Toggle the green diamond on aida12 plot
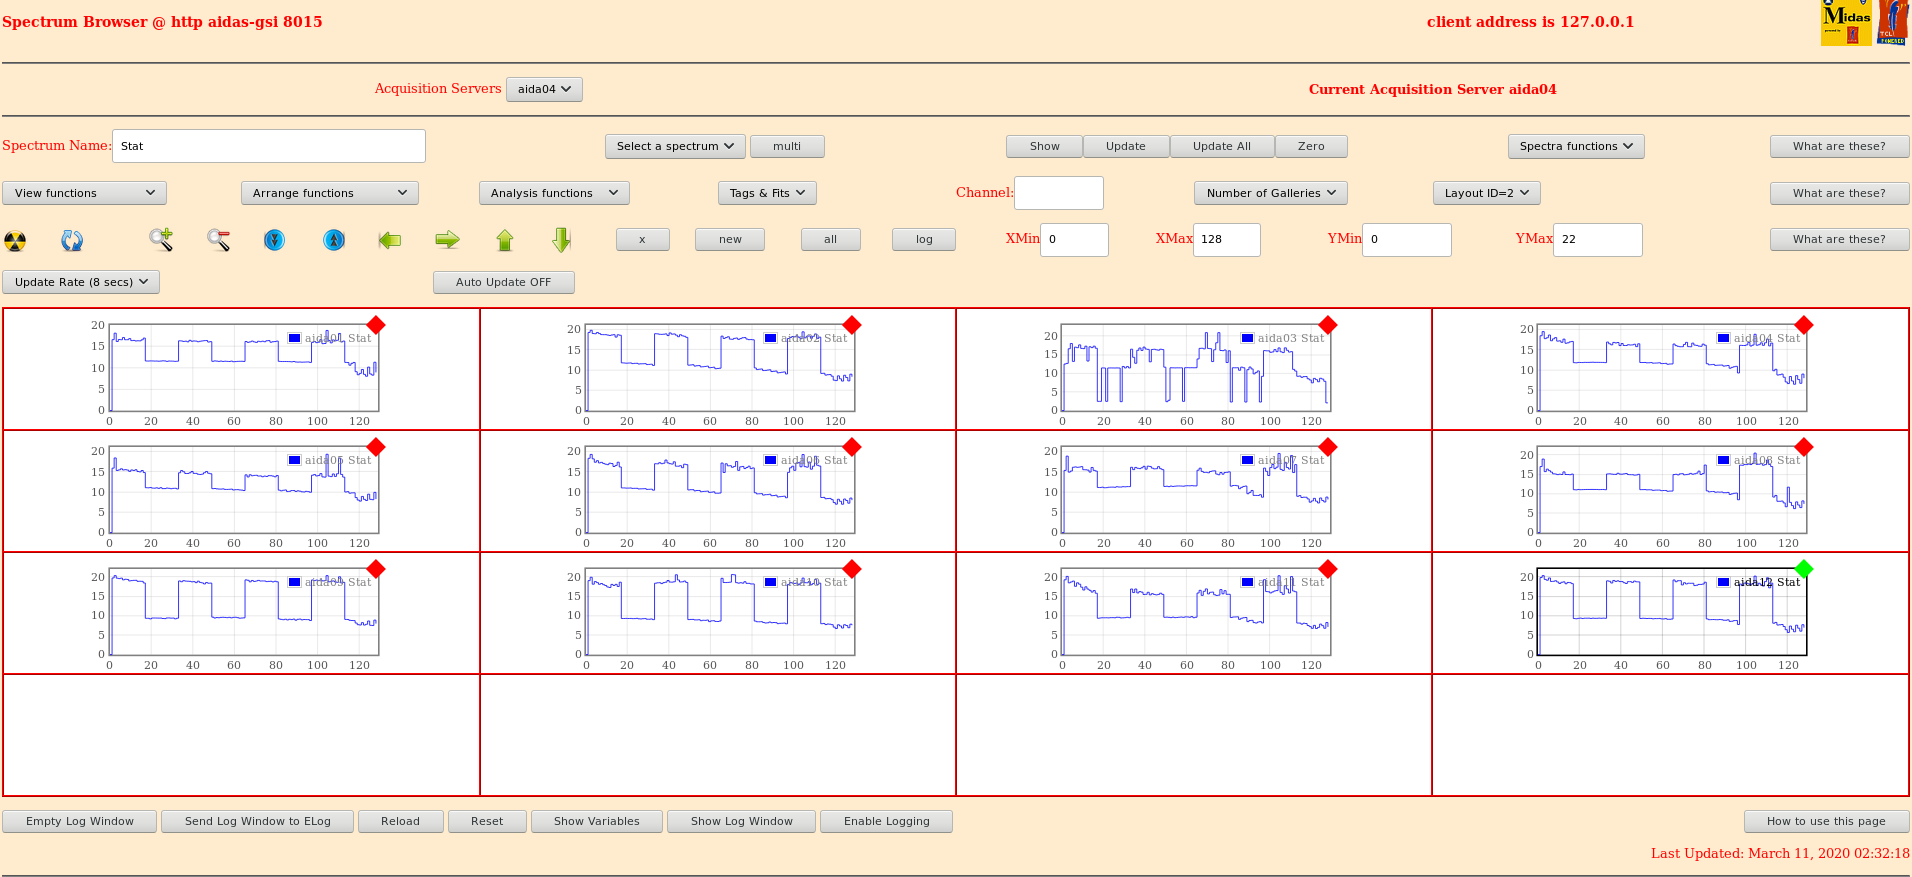The width and height of the screenshot is (1912, 877). tap(1804, 569)
